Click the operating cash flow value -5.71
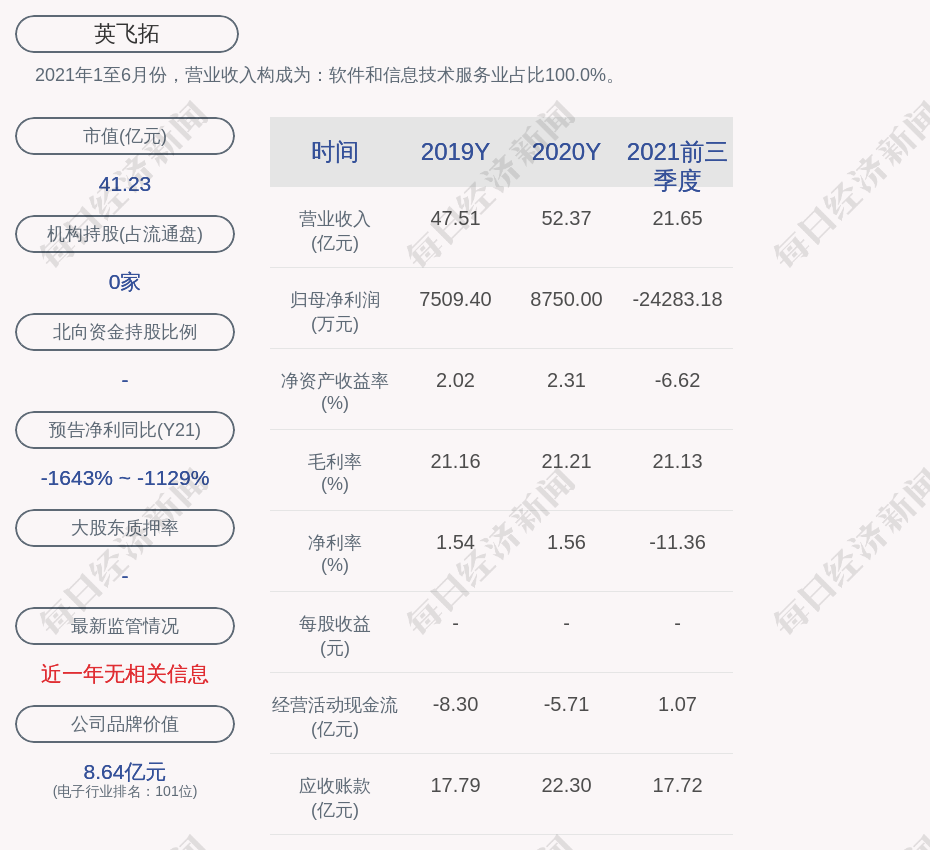The image size is (930, 850). 566,704
